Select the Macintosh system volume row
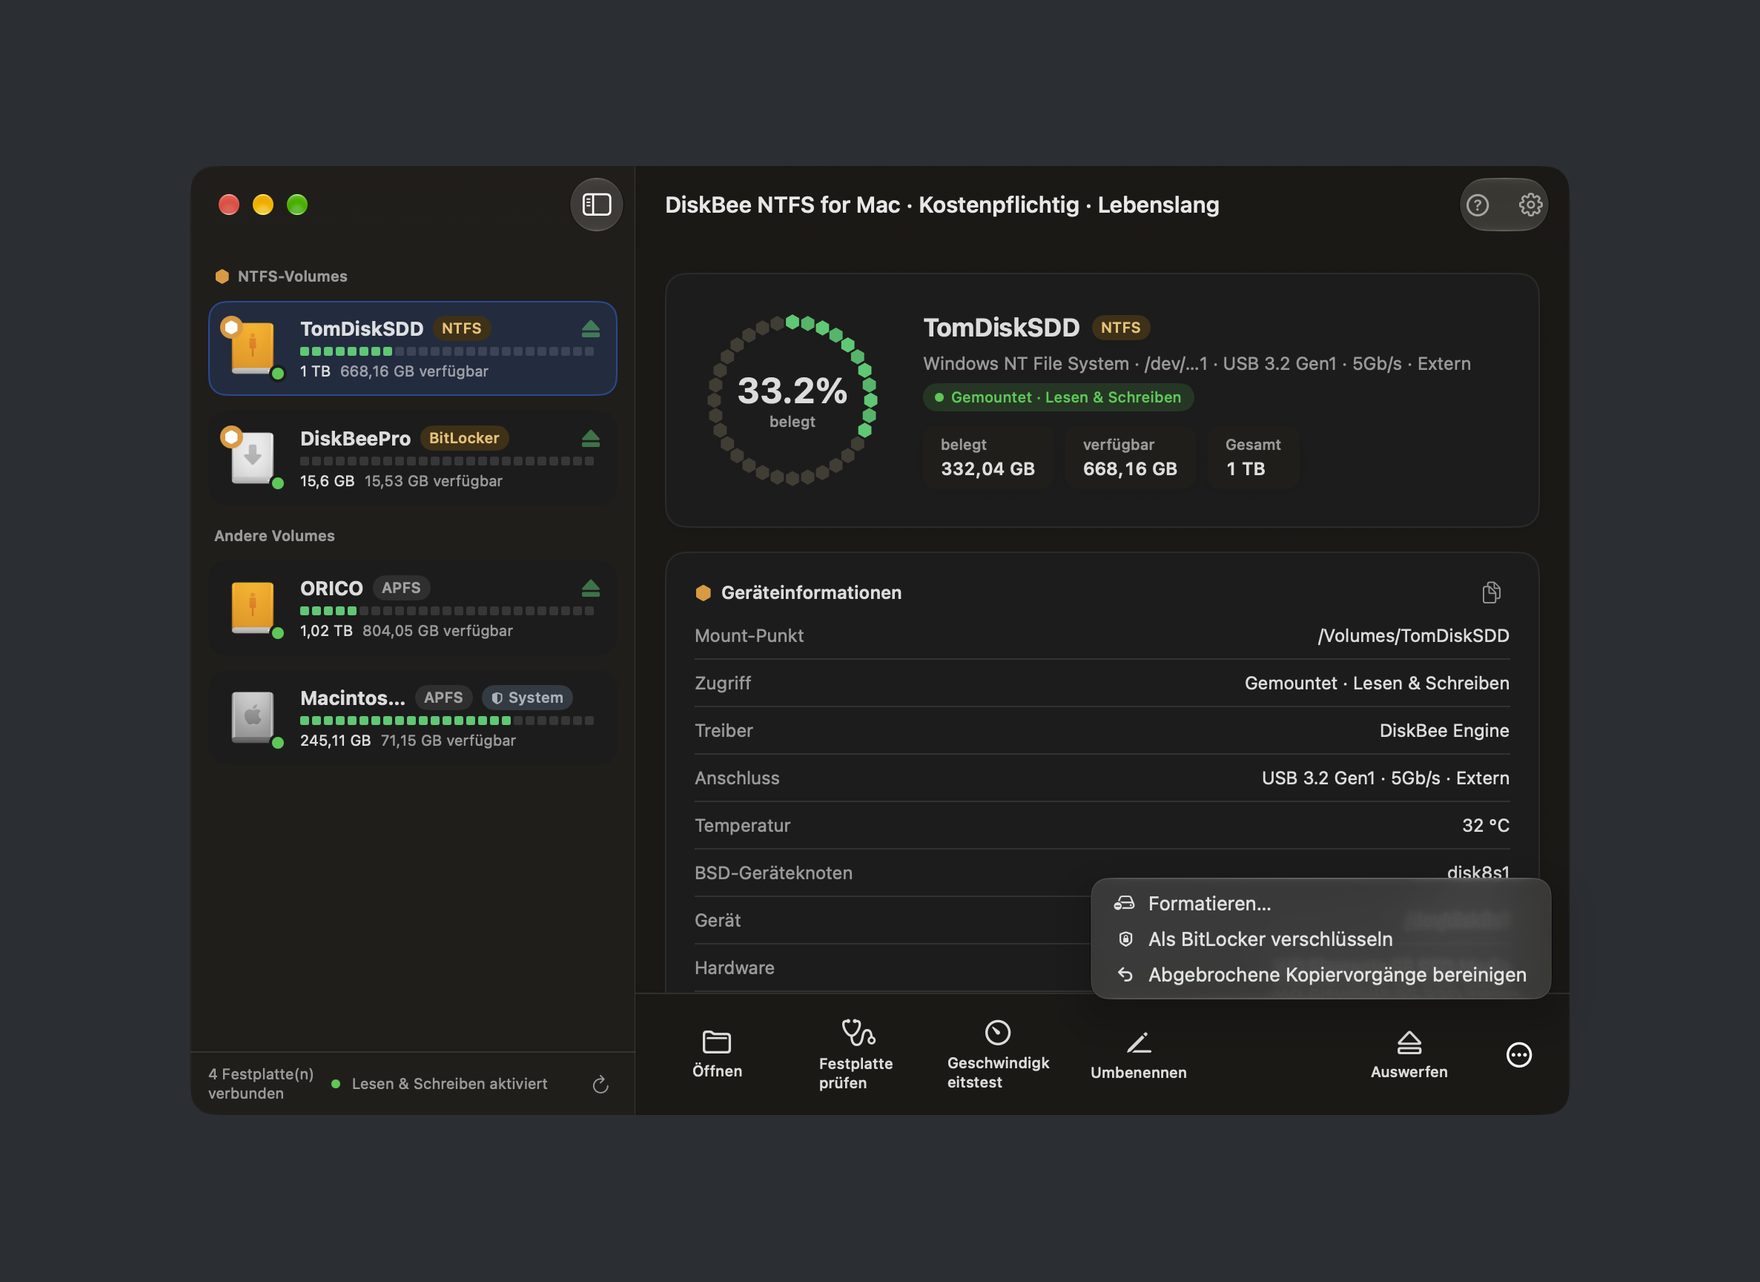This screenshot has height=1282, width=1760. tap(413, 717)
